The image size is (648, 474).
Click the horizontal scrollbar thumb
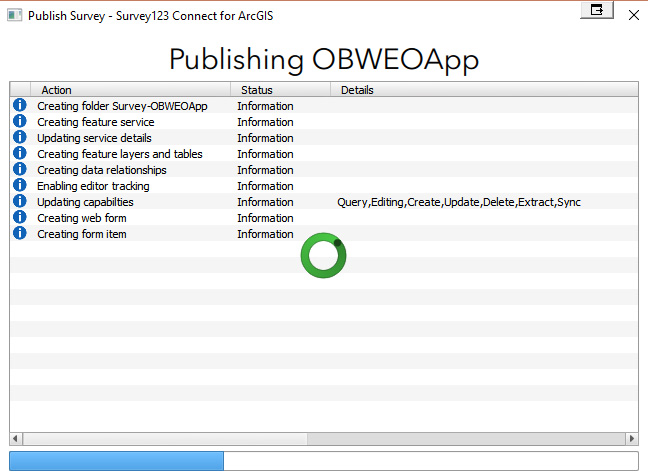pyautogui.click(x=165, y=438)
